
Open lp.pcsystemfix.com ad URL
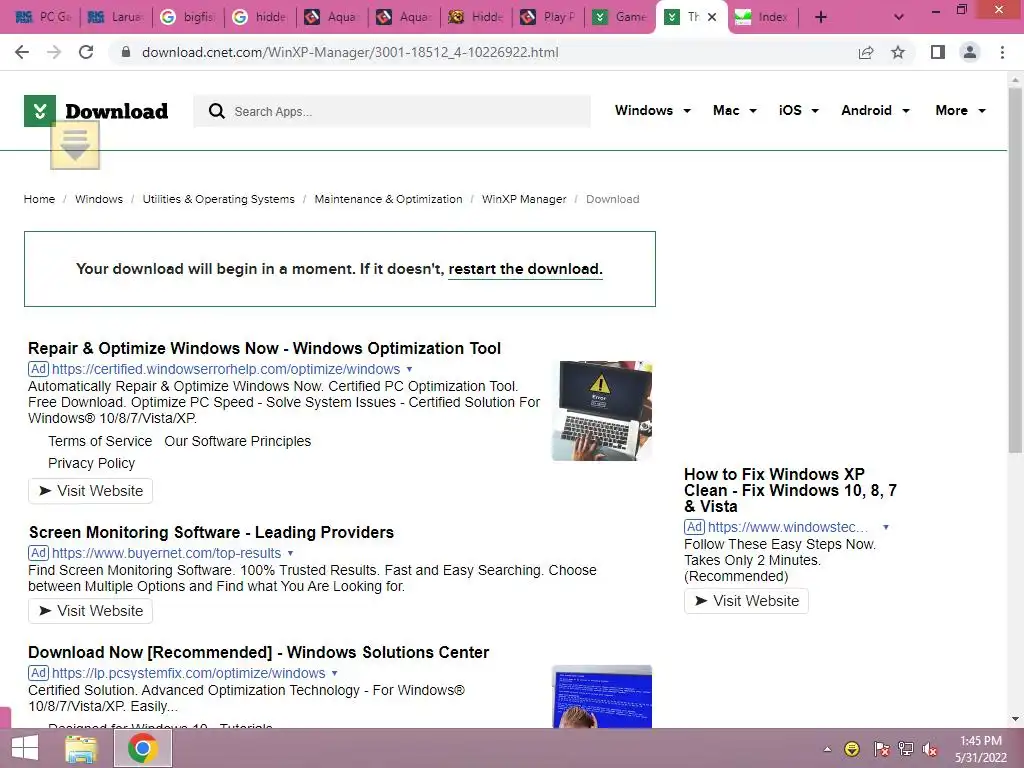(188, 673)
